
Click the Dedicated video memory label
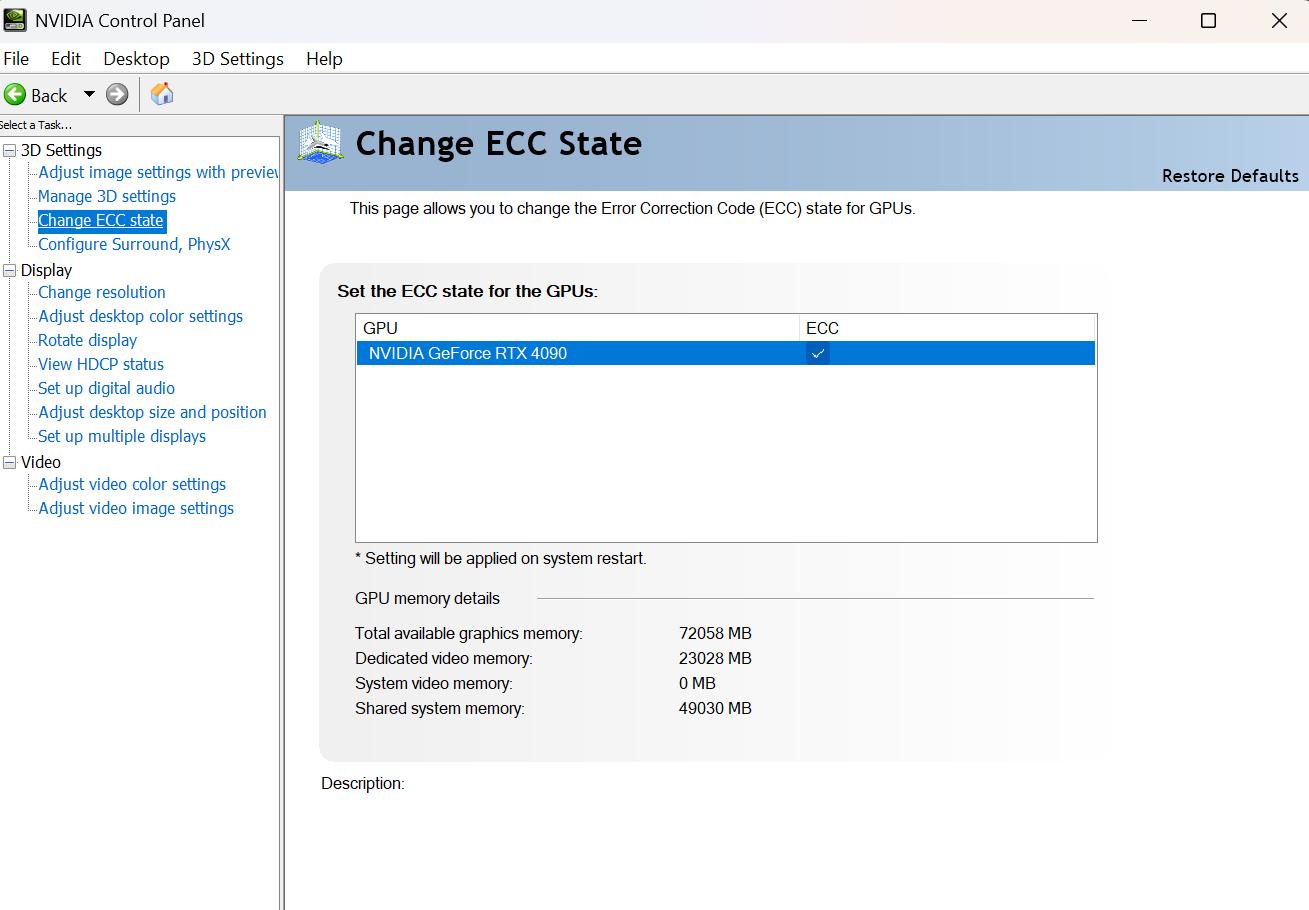click(444, 659)
